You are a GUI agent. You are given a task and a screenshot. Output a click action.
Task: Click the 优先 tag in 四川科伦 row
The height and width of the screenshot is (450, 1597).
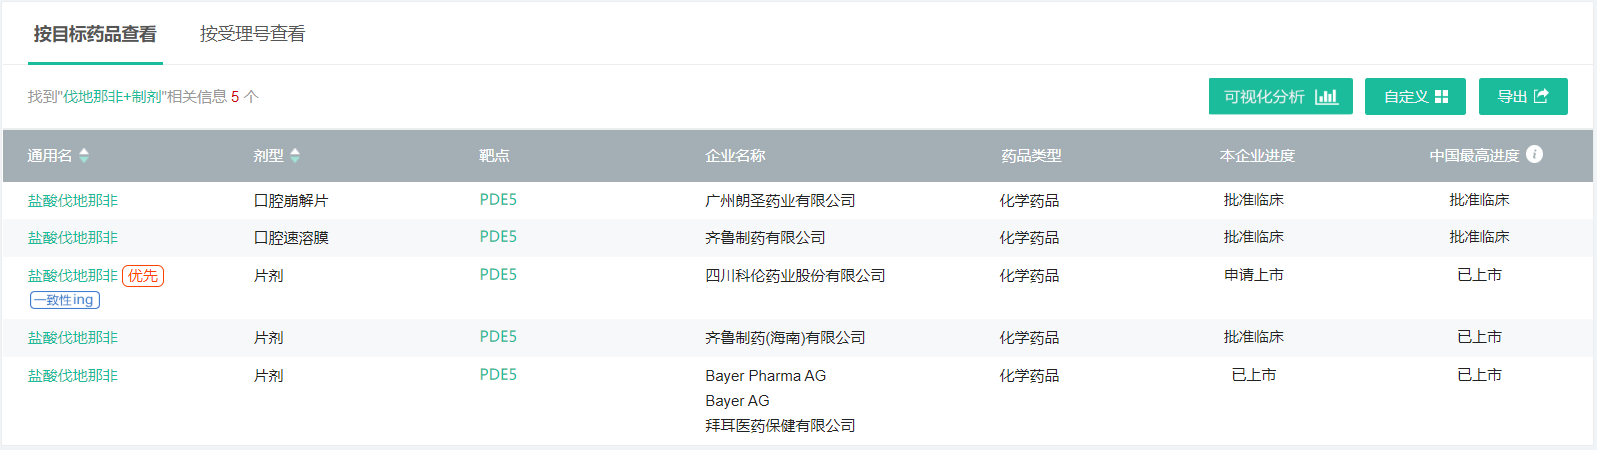coord(143,276)
